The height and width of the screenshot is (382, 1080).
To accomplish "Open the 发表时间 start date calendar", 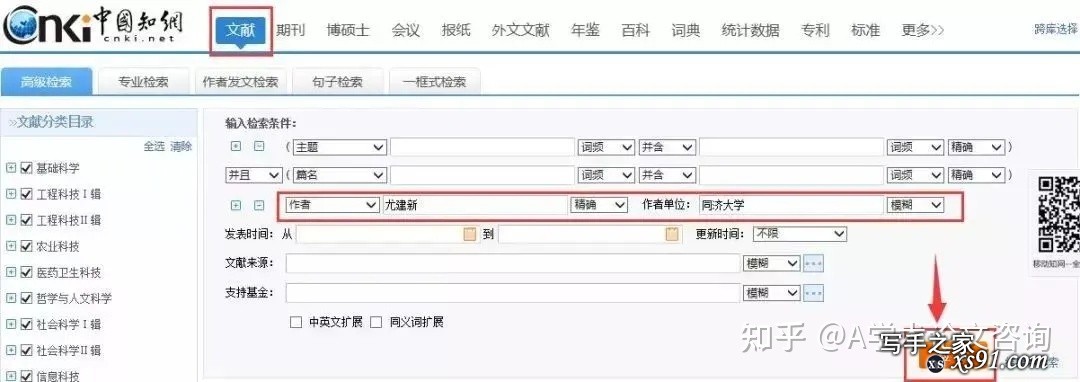I will pos(470,234).
